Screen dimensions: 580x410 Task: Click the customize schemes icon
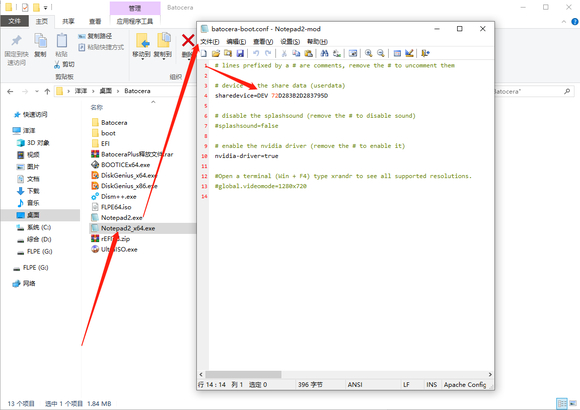(x=409, y=54)
